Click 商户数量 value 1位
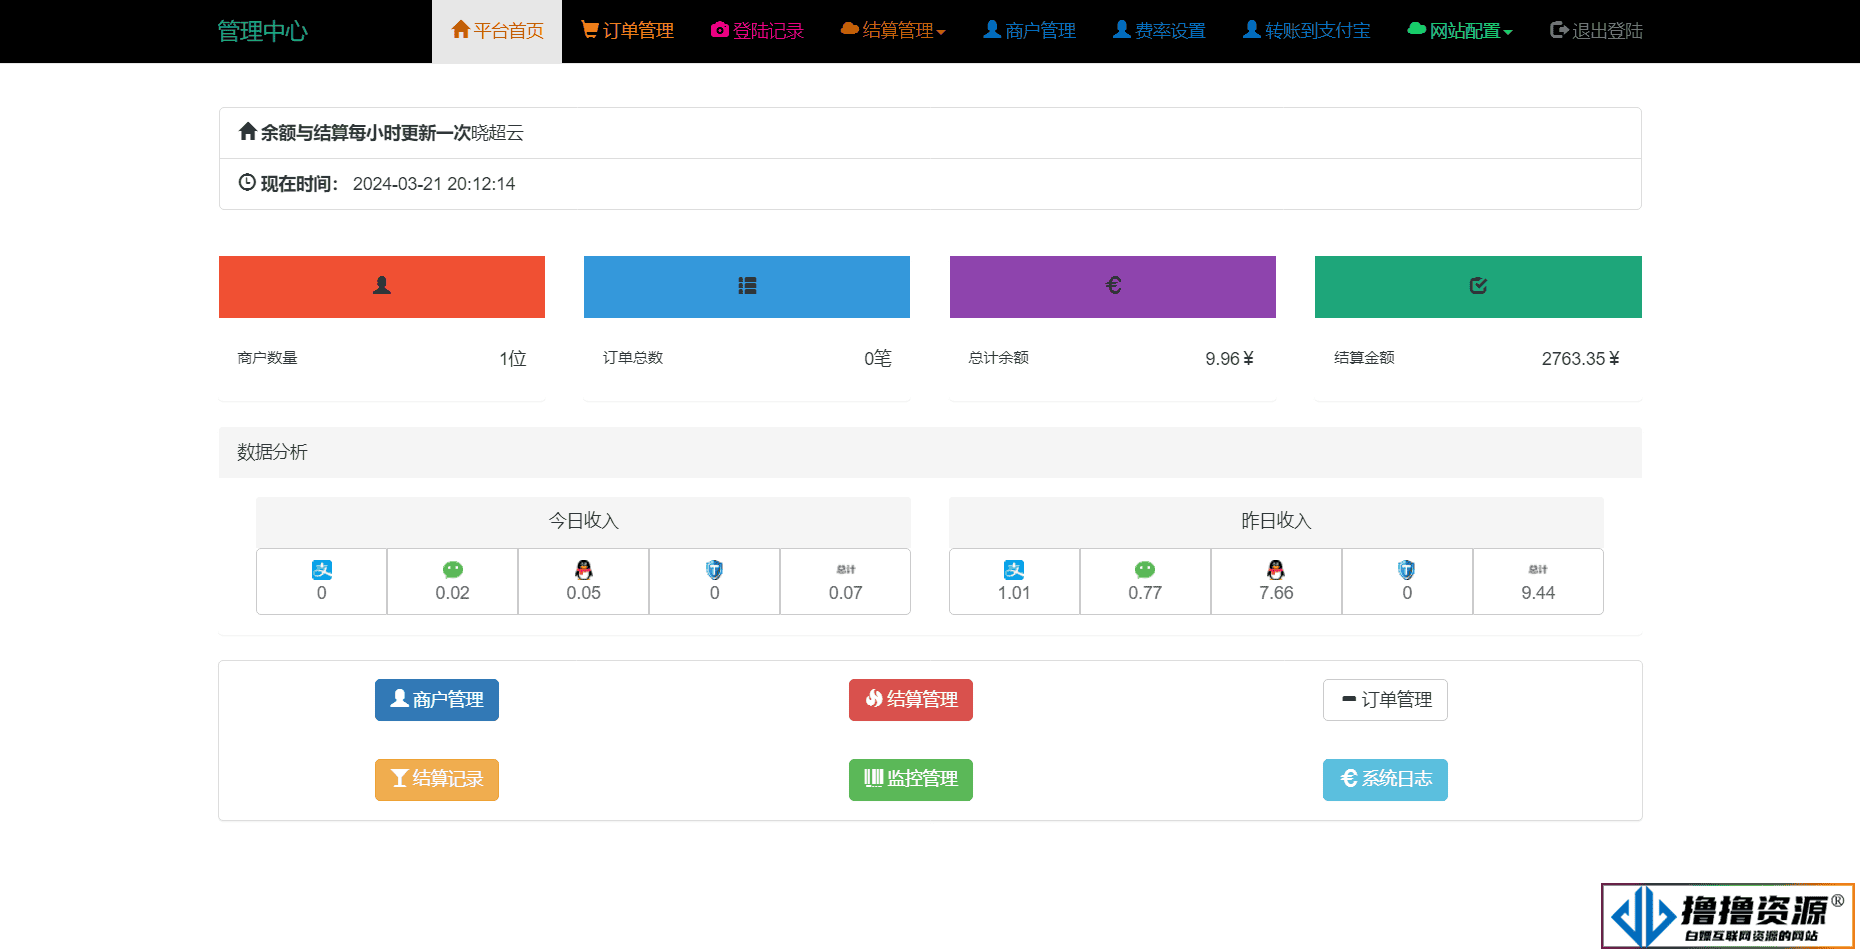 (513, 359)
